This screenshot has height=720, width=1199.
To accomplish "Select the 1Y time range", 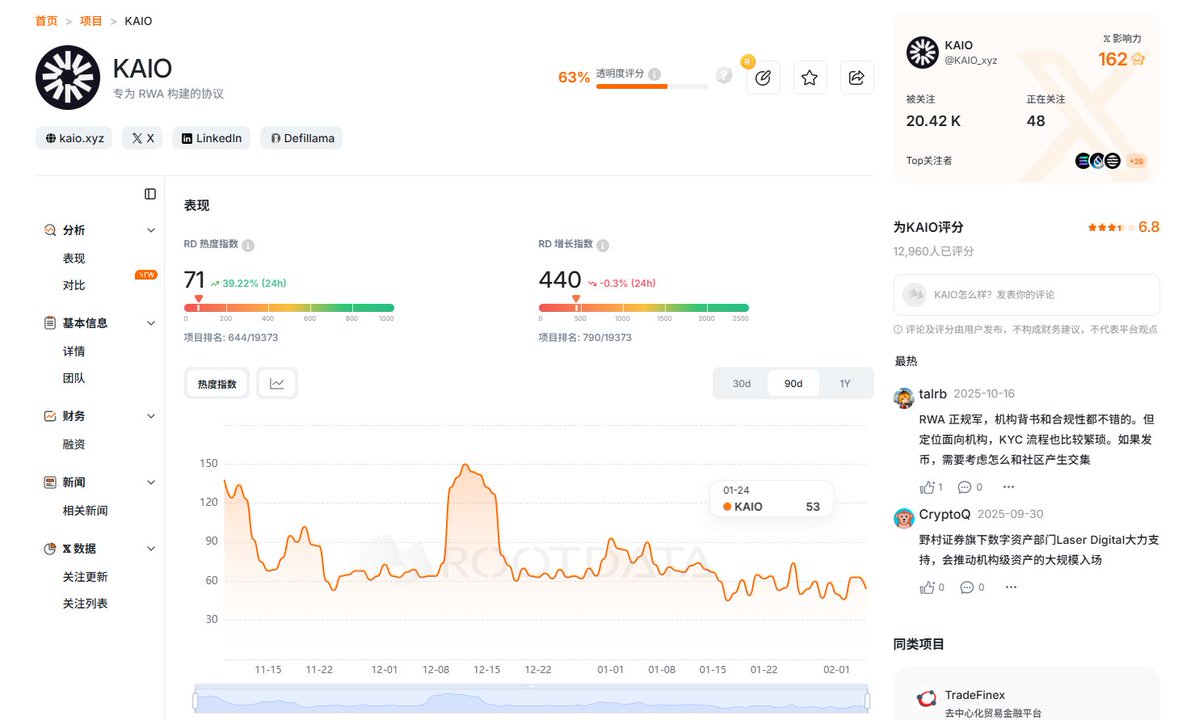I will 845,383.
